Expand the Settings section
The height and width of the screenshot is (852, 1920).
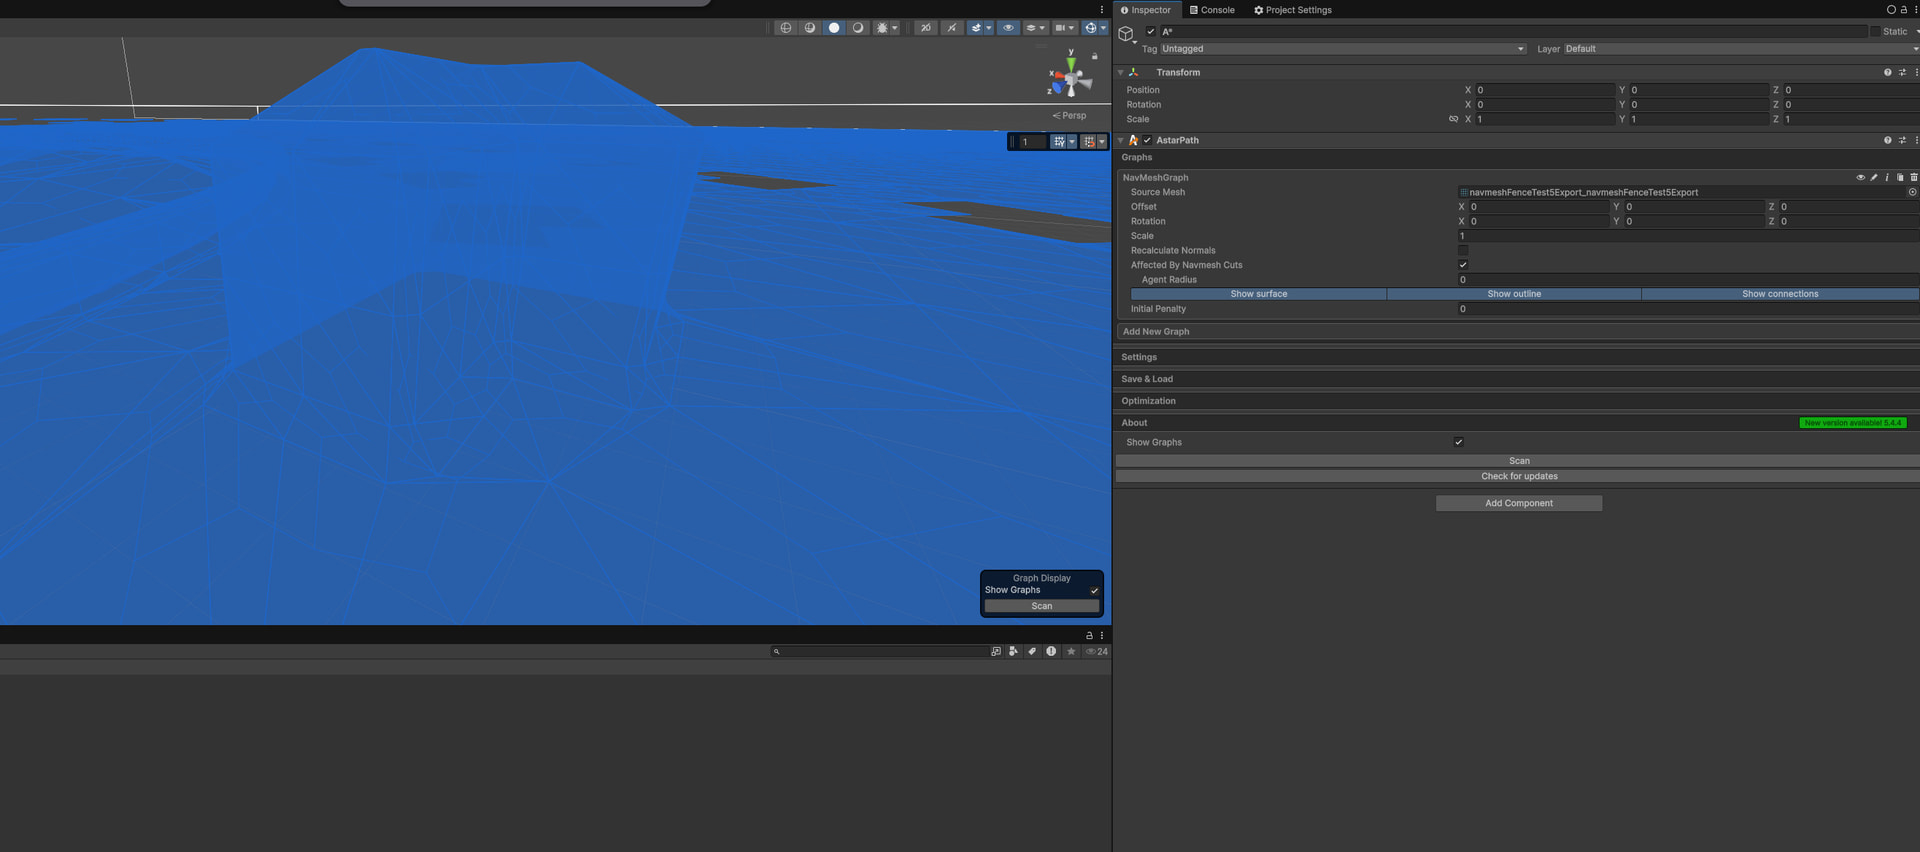pyautogui.click(x=1139, y=357)
